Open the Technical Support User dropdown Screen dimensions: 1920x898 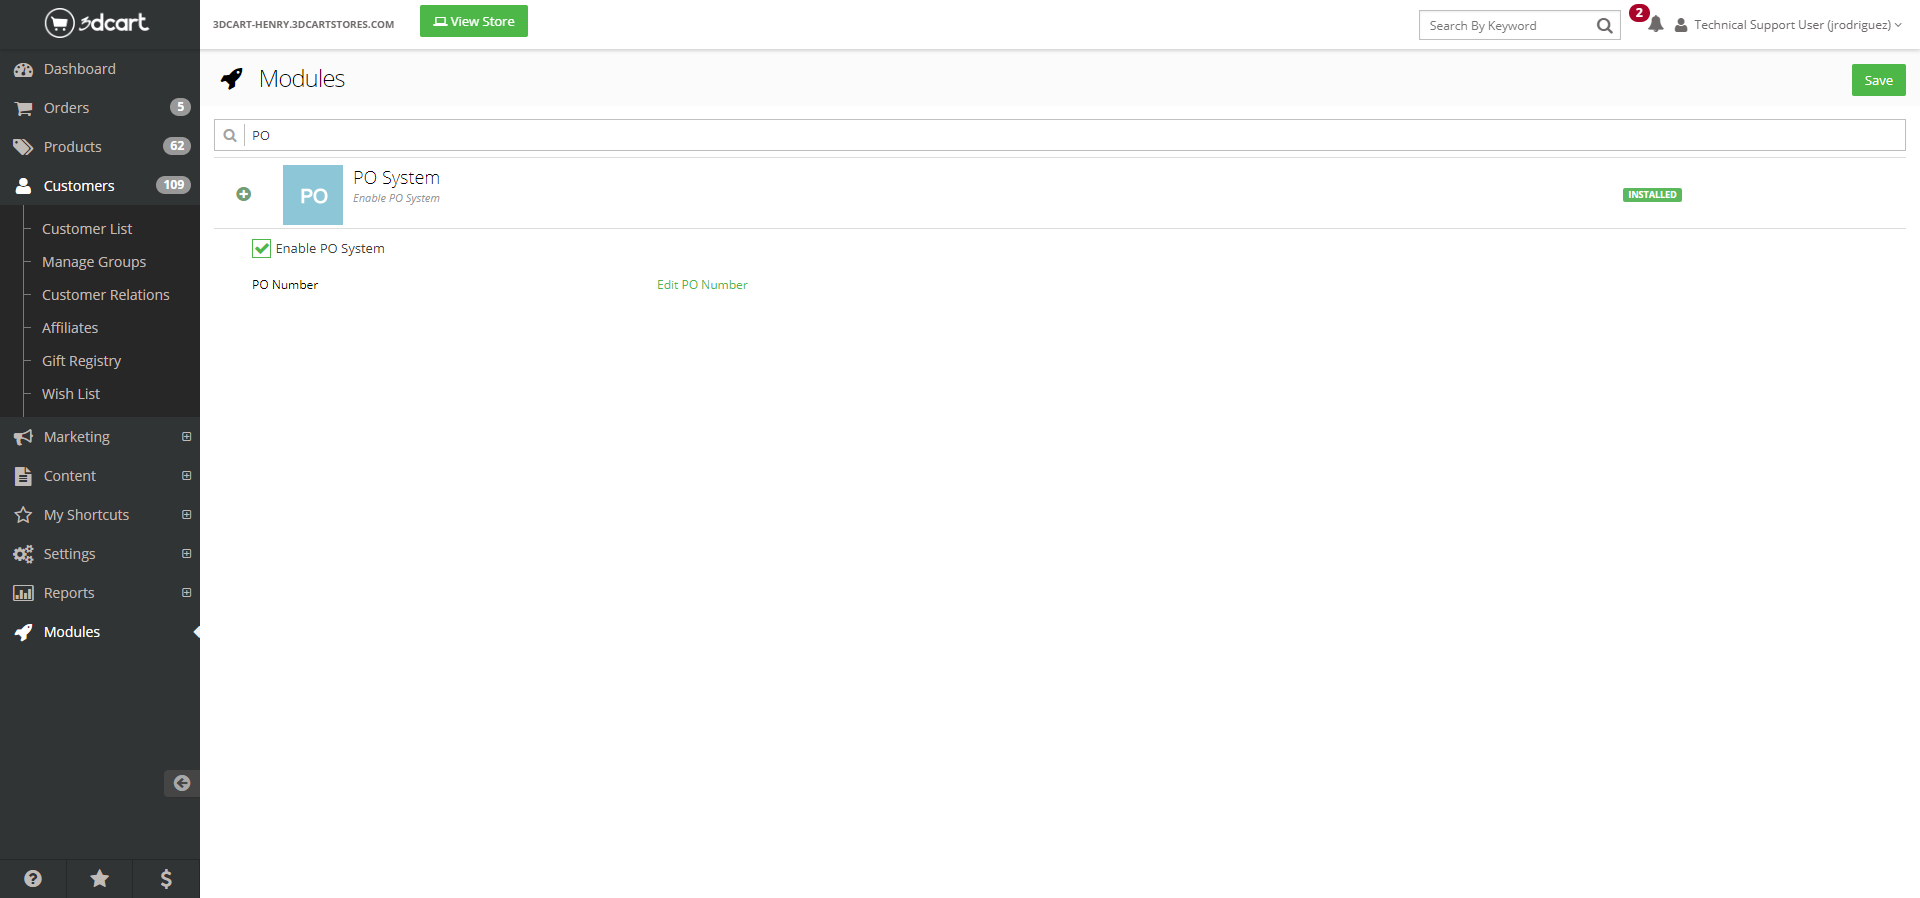pyautogui.click(x=1790, y=25)
